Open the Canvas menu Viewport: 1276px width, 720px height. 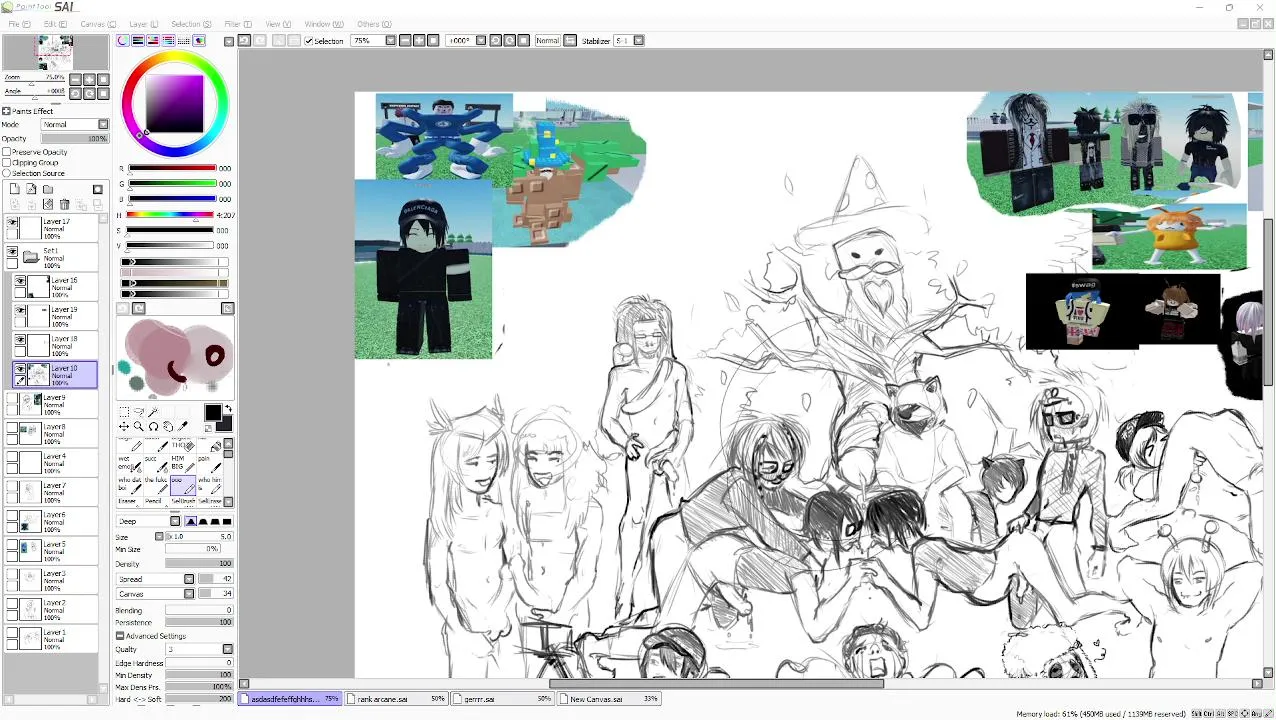coord(97,24)
